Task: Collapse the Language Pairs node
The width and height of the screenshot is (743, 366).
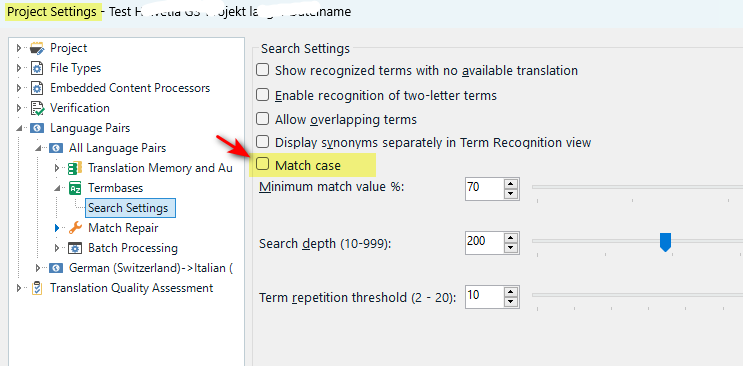Action: (19, 128)
